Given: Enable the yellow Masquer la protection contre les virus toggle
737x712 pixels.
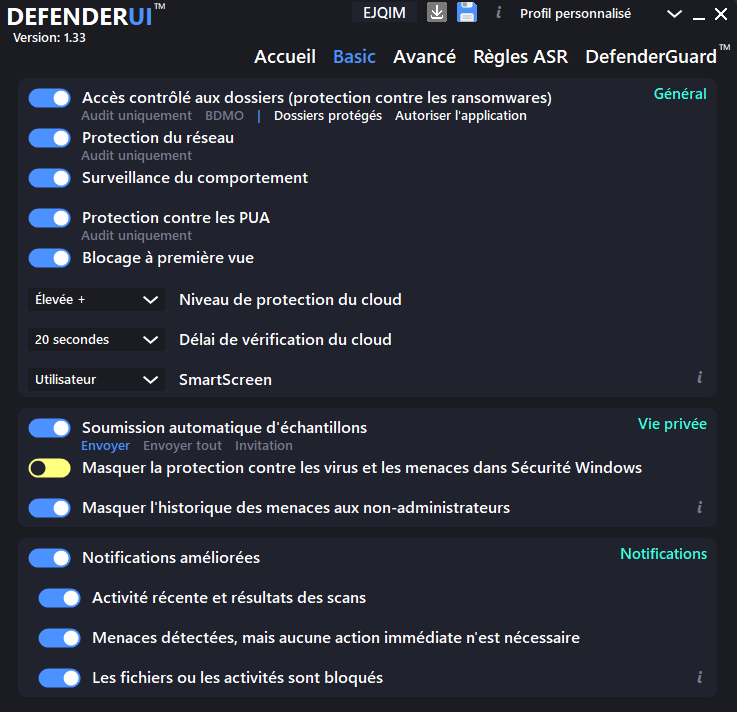Looking at the screenshot, I should click(x=49, y=468).
